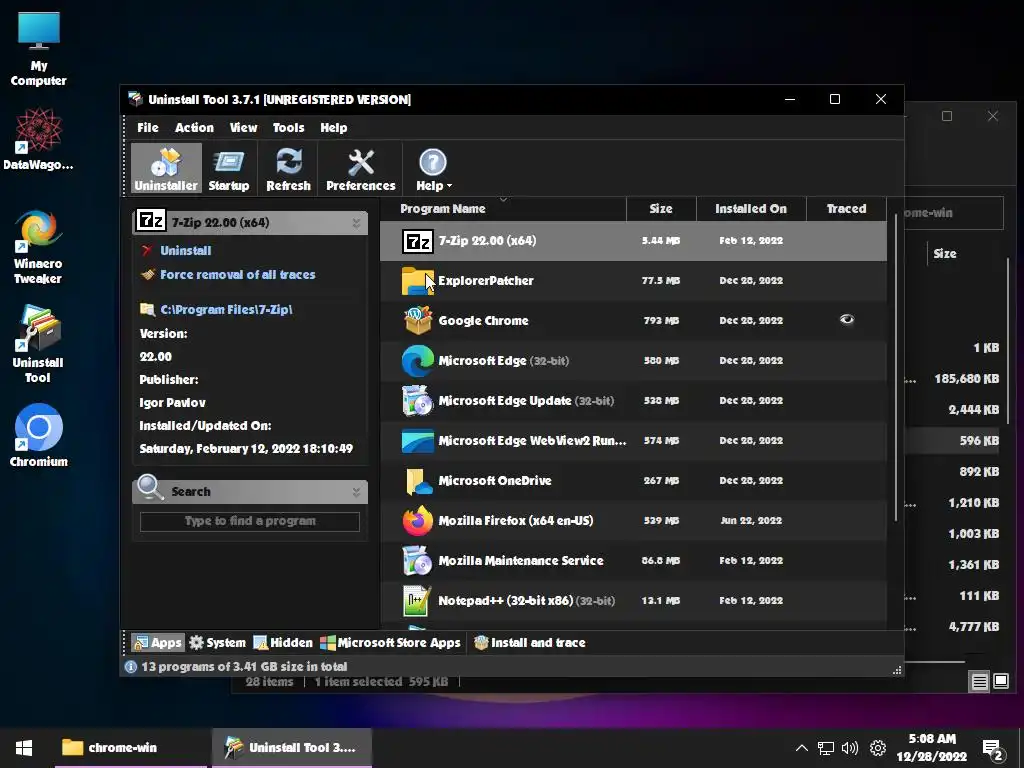The width and height of the screenshot is (1024, 768).
Task: Toggle the traced eye on Google Chrome
Action: pos(846,319)
